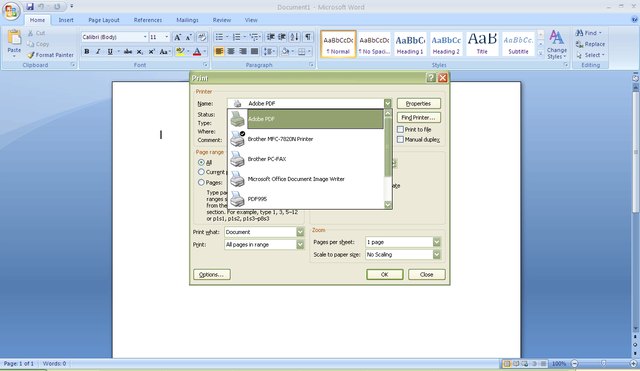This screenshot has height=371, width=640.
Task: Switch to the References tab
Action: [x=148, y=20]
